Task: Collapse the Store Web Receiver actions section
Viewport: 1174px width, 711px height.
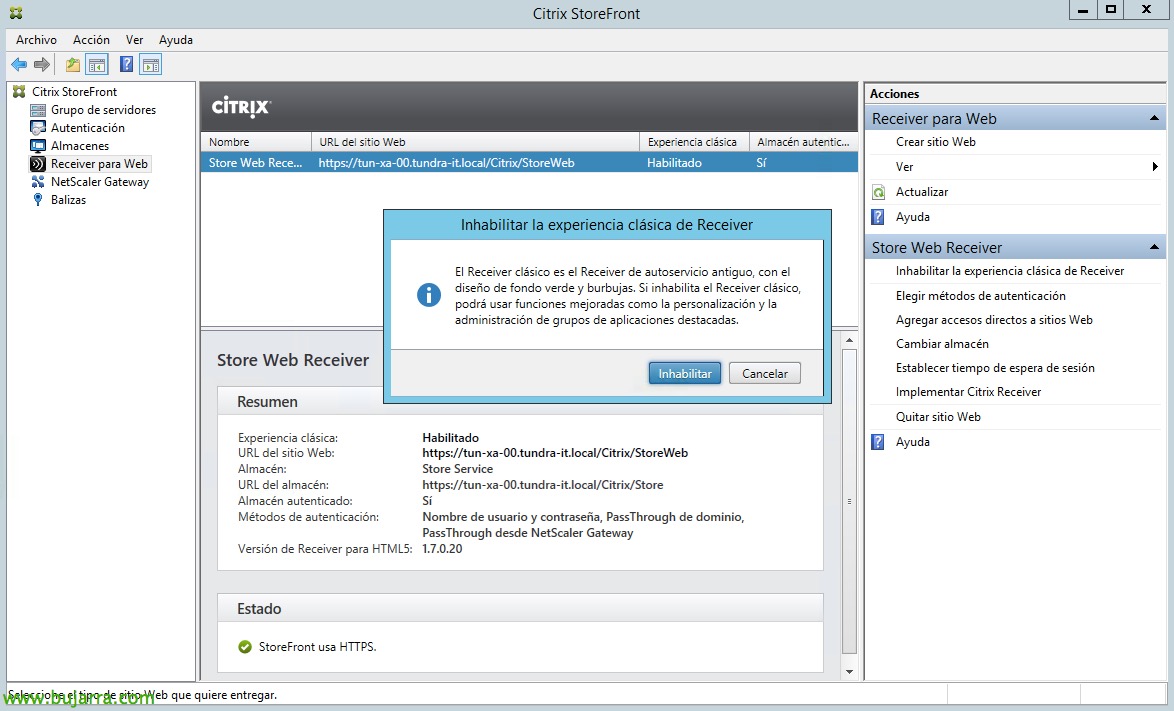Action: (1154, 247)
